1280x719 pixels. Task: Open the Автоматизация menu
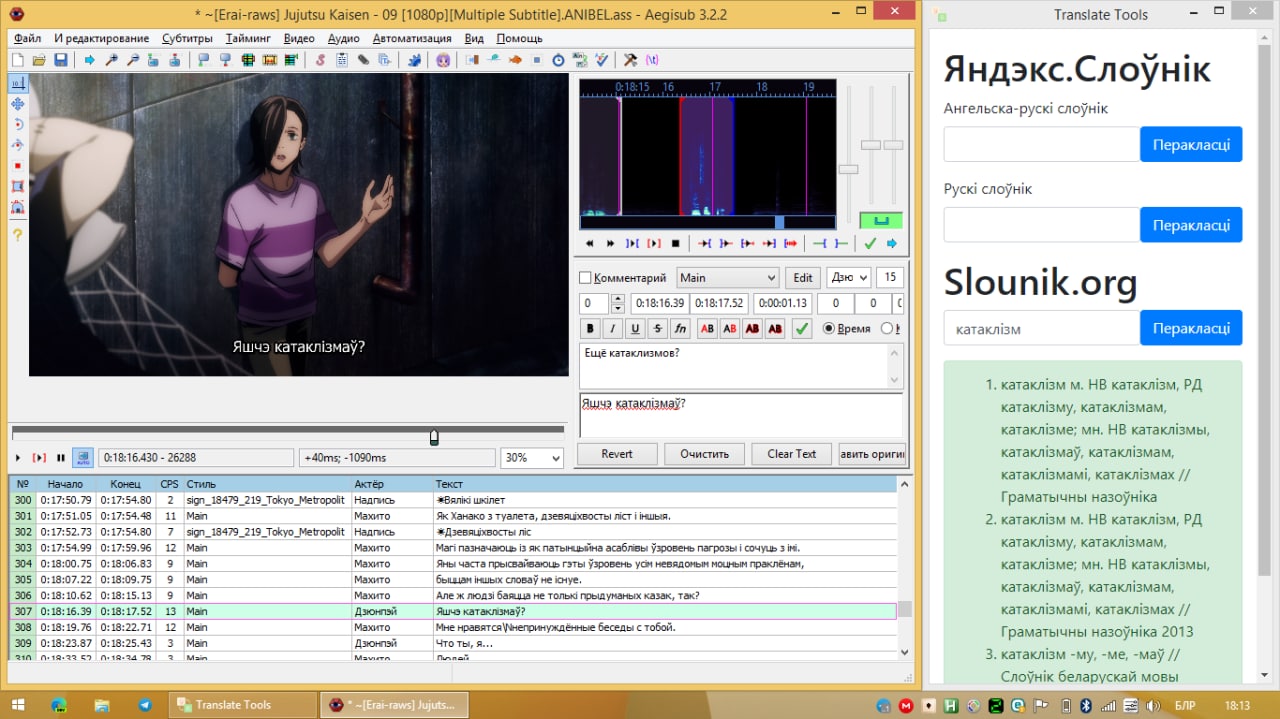tap(412, 38)
